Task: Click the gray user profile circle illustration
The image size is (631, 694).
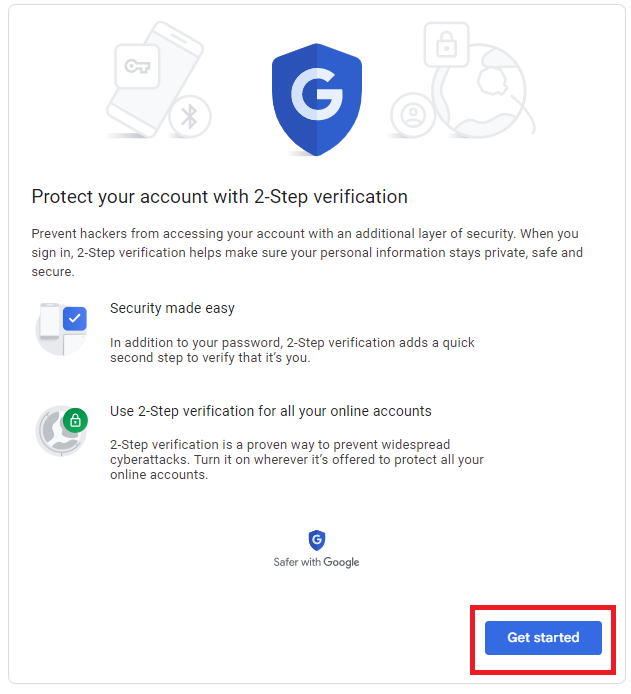Action: [413, 115]
